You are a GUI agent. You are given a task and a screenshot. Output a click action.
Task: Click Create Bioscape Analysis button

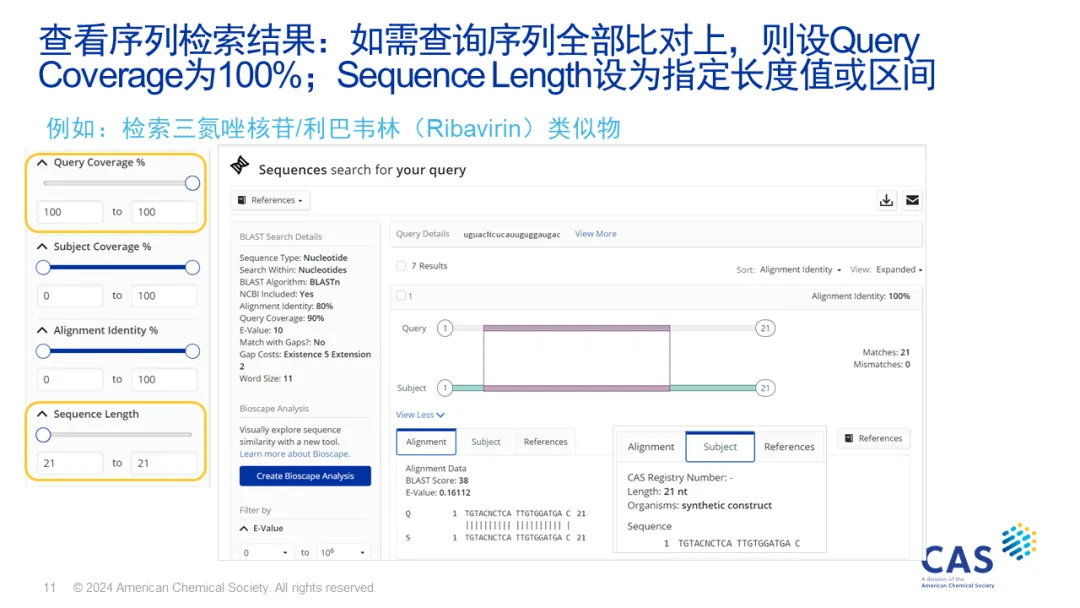coord(305,476)
